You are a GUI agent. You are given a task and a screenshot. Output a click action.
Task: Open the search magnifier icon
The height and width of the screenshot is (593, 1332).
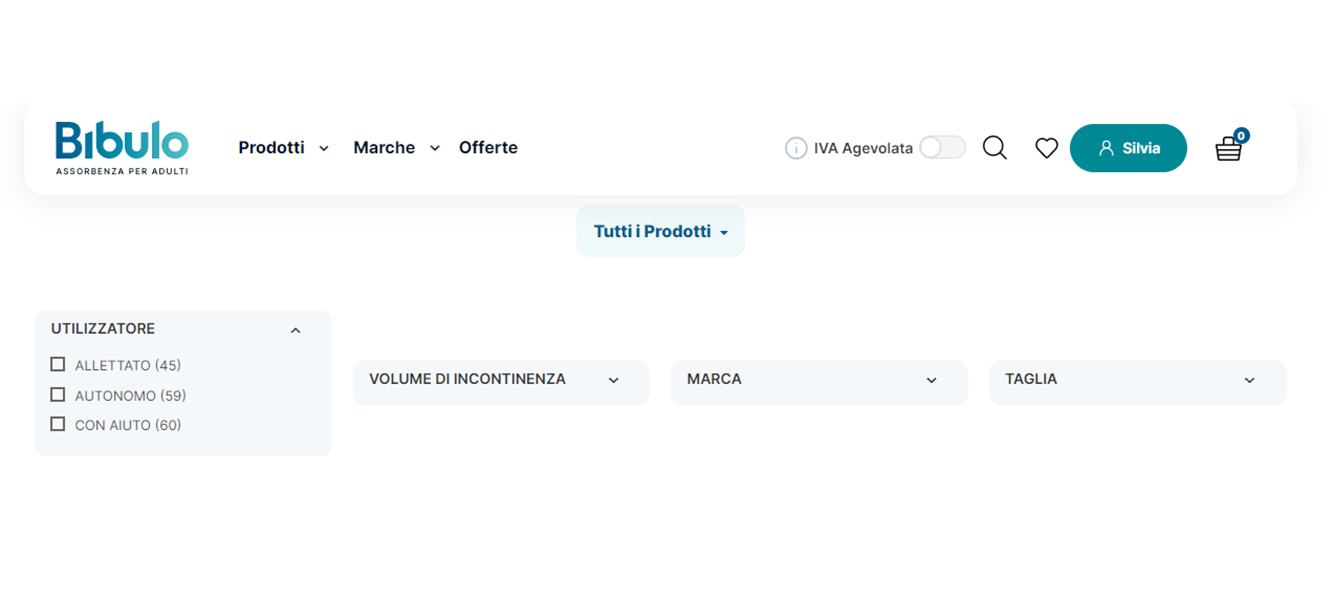point(994,148)
